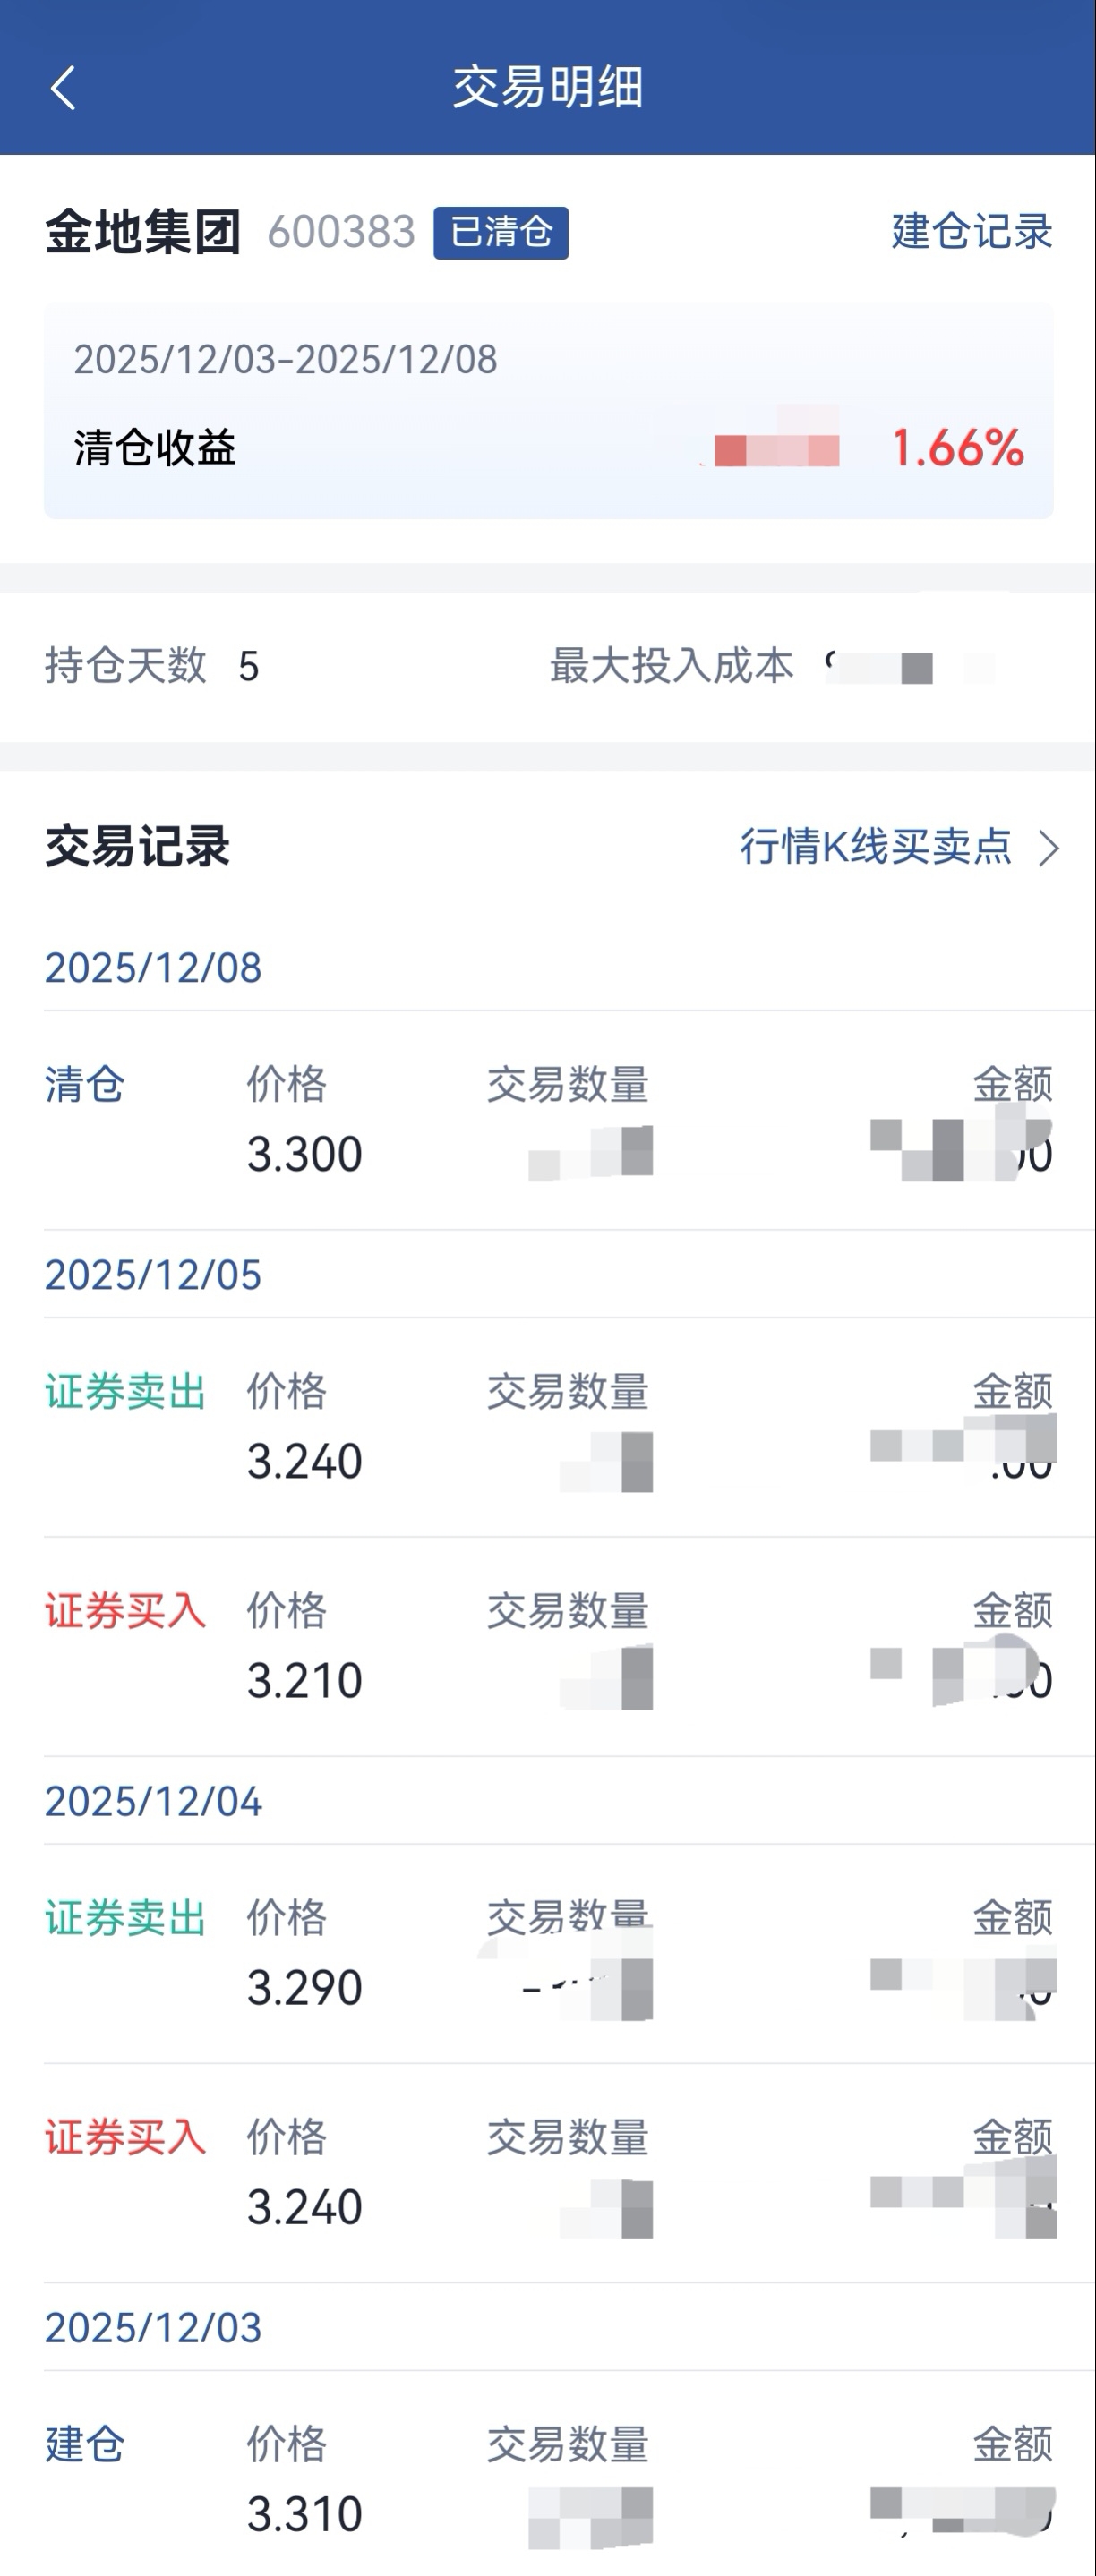The width and height of the screenshot is (1096, 2576).
Task: Tap the 最大投入成本 field
Action: coord(671,666)
